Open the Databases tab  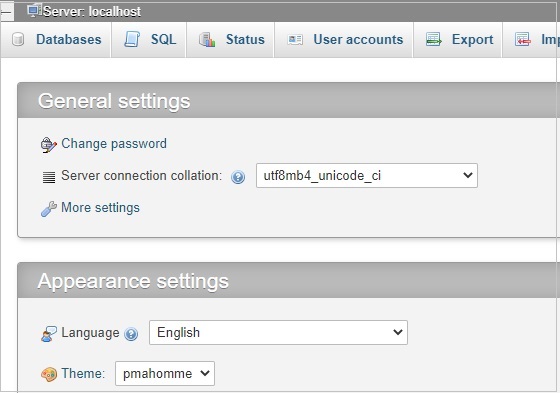click(x=56, y=39)
